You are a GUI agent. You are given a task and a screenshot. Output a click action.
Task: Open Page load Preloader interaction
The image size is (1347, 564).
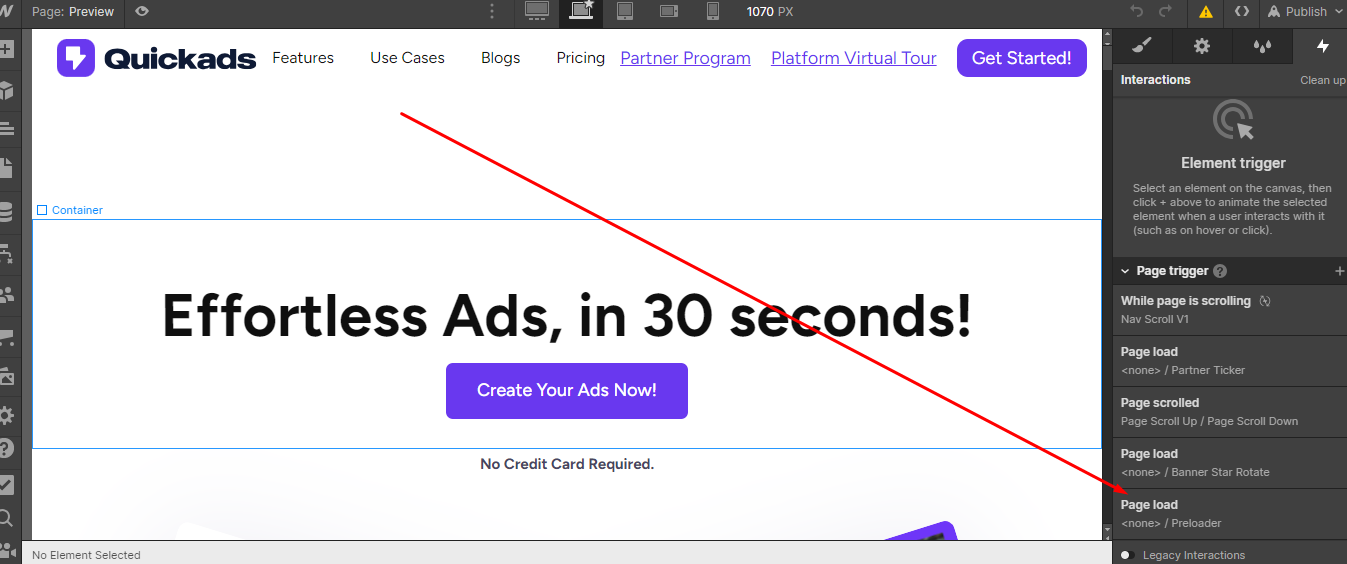click(x=1230, y=514)
